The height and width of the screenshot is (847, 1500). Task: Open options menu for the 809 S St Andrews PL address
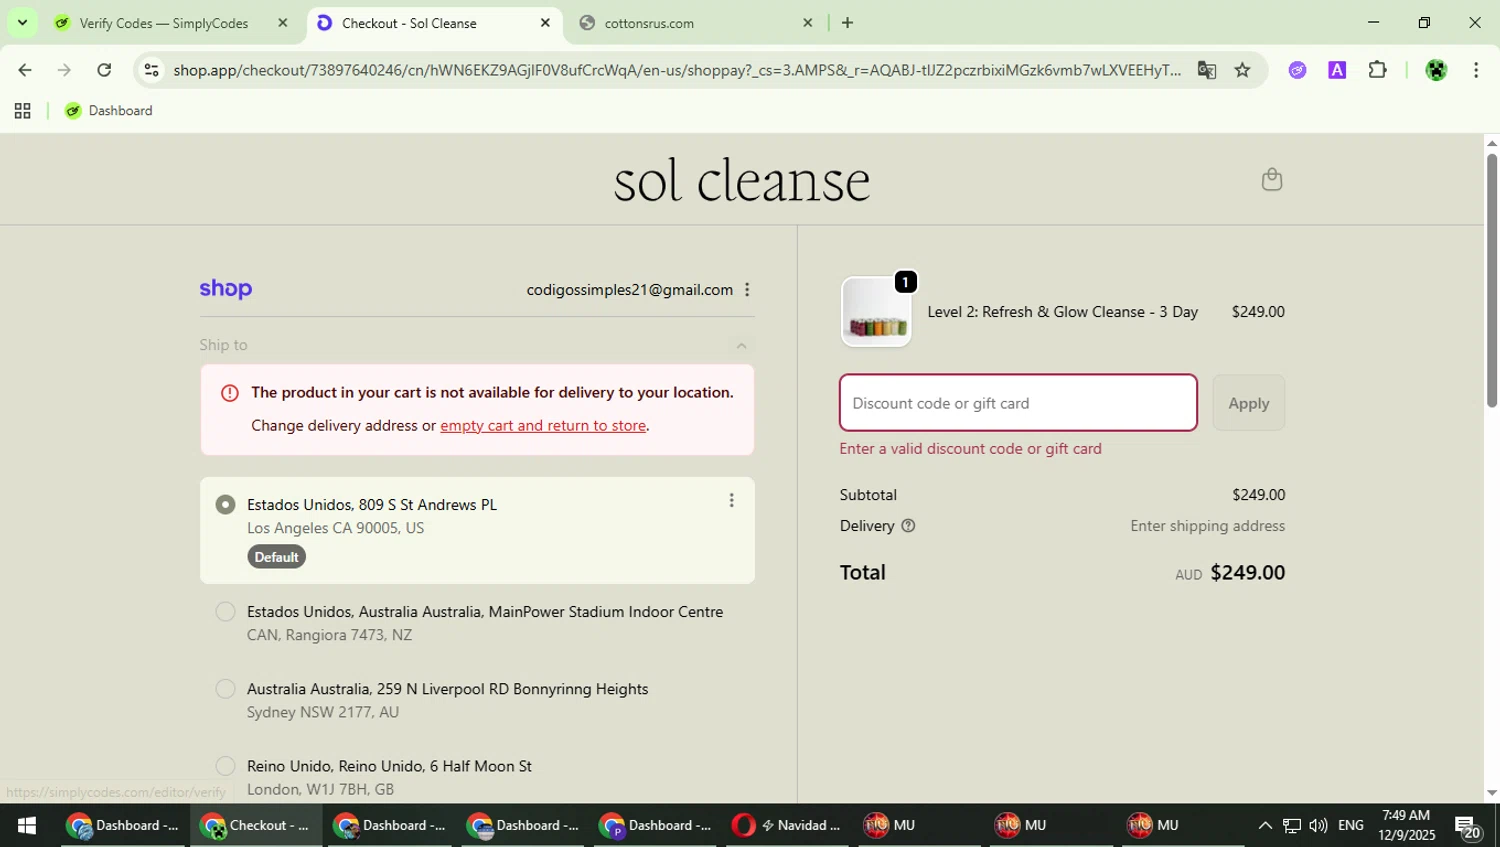731,501
